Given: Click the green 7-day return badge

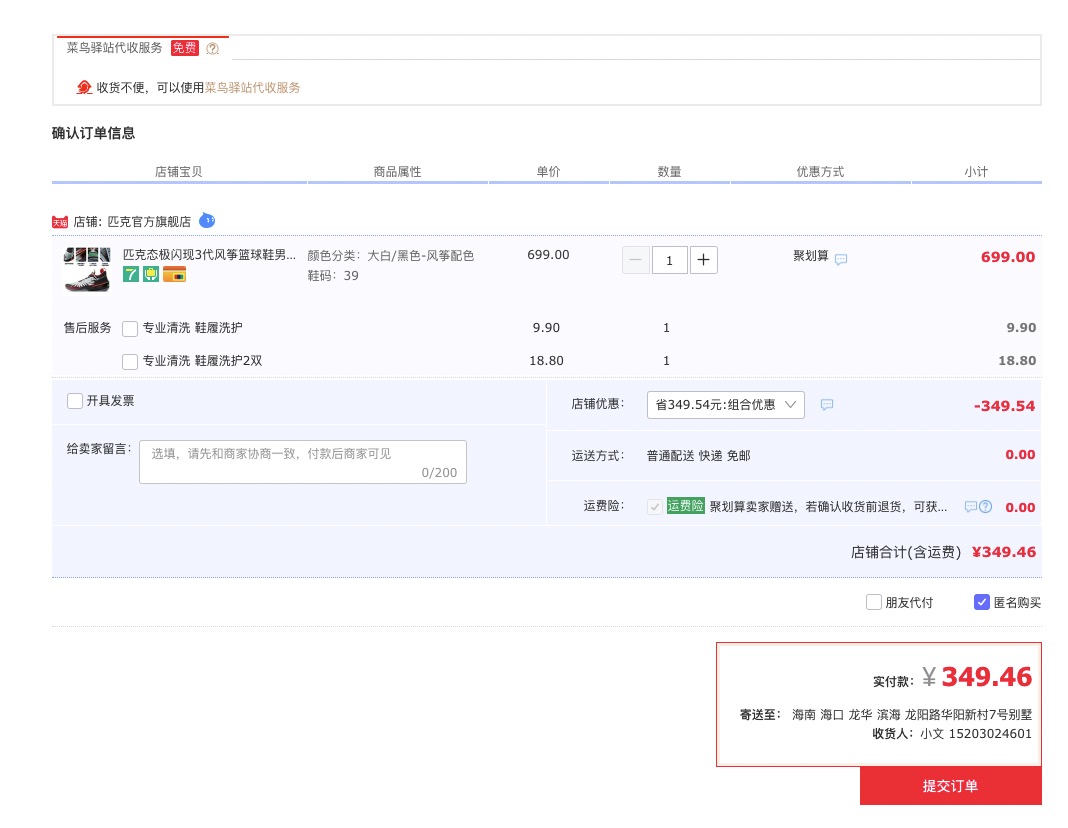Looking at the screenshot, I should click(x=131, y=274).
